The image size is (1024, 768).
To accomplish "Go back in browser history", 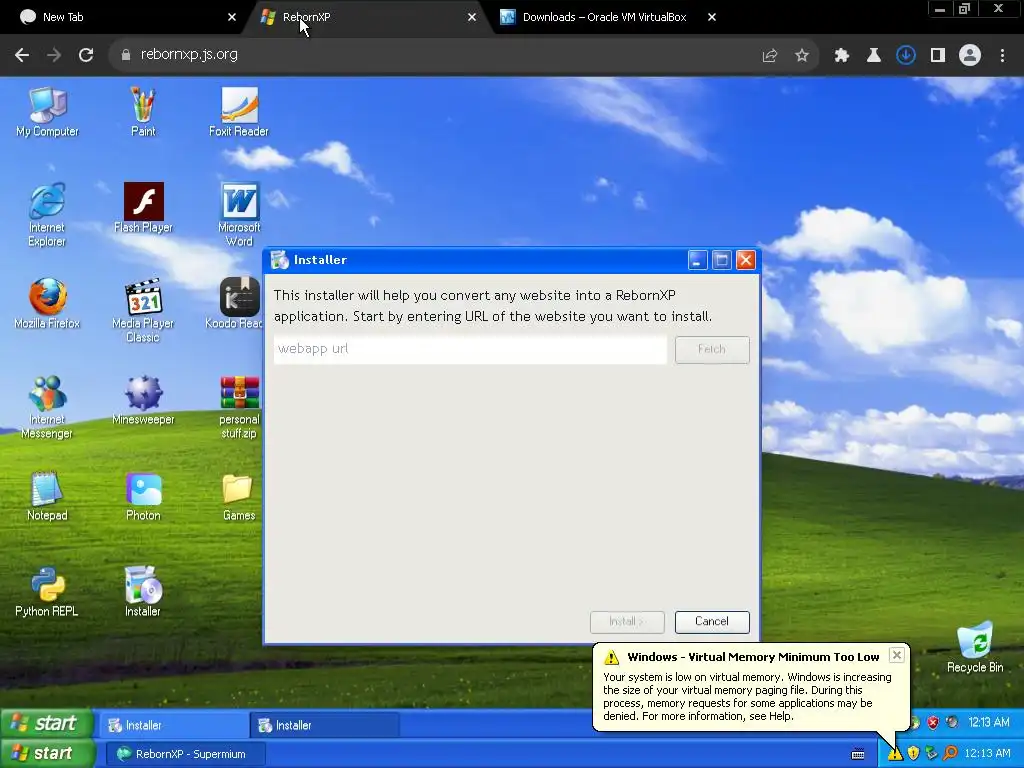I will coord(22,55).
